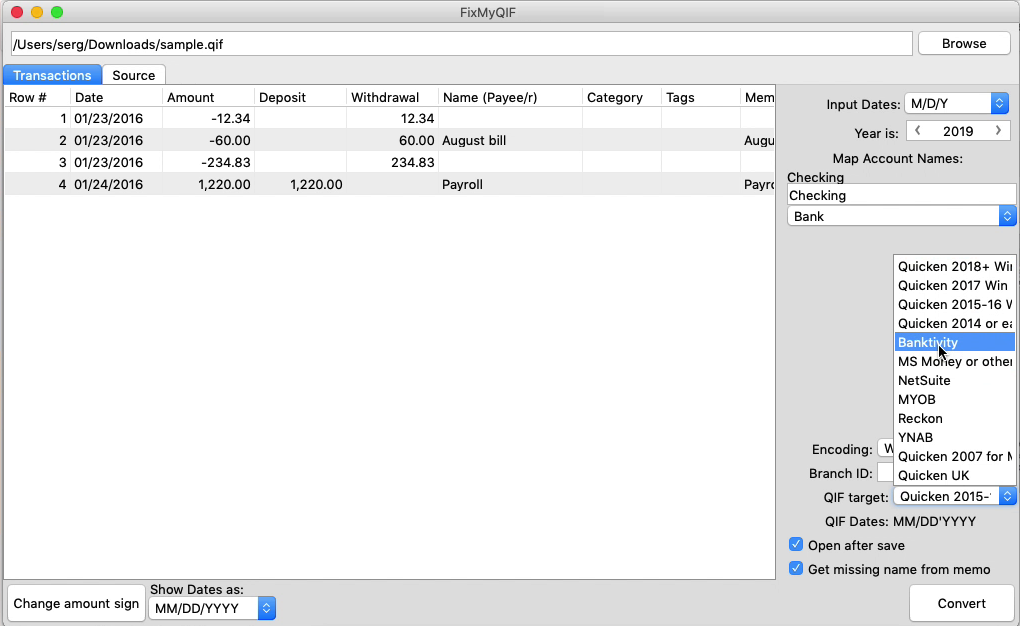Click the Payroll payee cell

coord(511,184)
